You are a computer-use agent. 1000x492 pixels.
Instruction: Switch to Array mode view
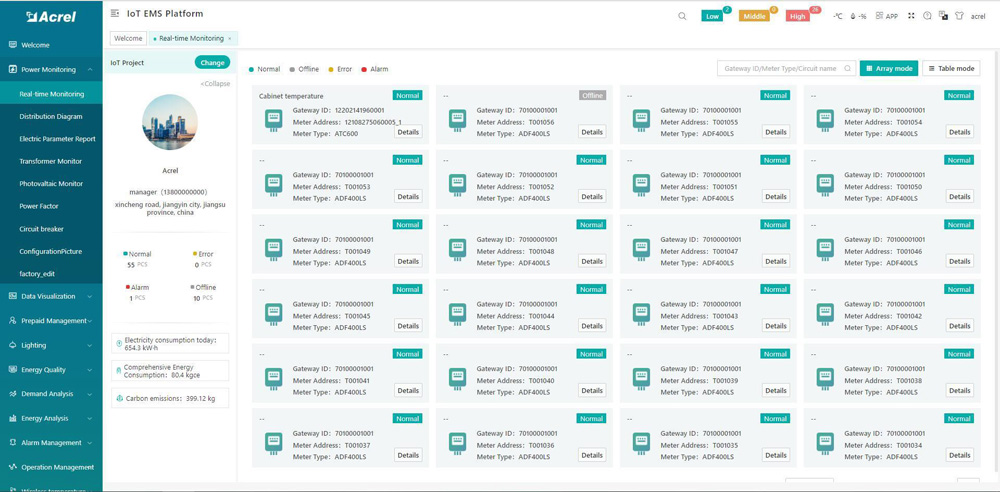pos(888,69)
